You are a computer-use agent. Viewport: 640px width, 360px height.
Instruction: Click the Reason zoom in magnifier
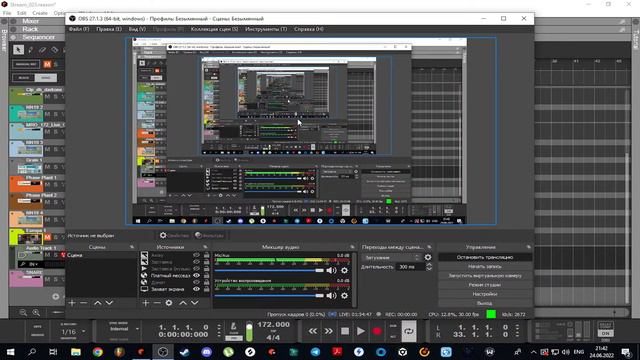(x=36, y=313)
